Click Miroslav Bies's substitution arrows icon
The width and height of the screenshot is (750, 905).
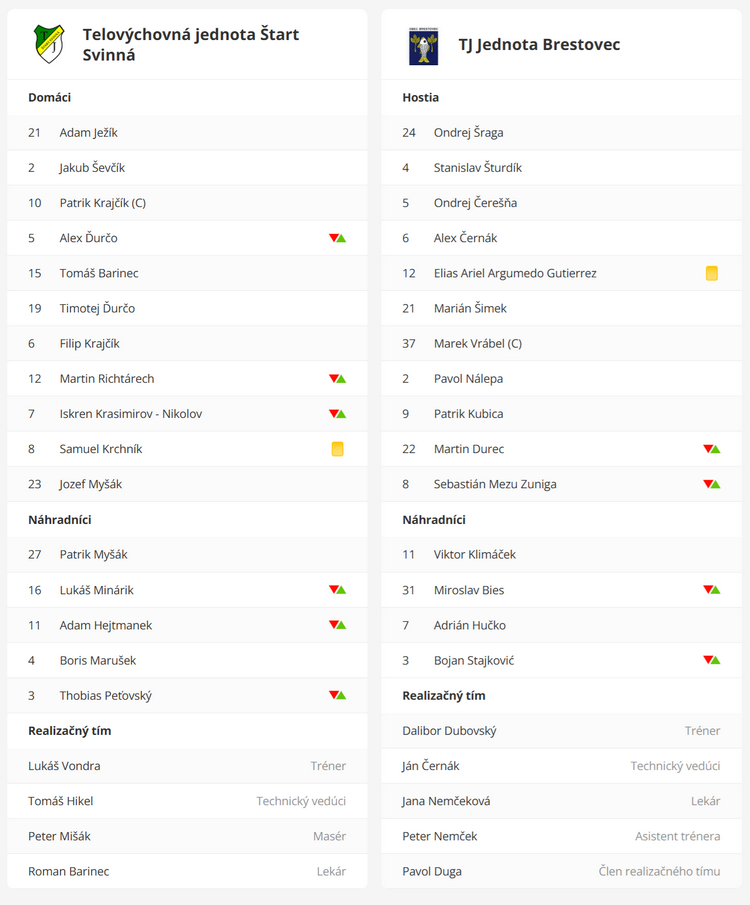click(711, 590)
